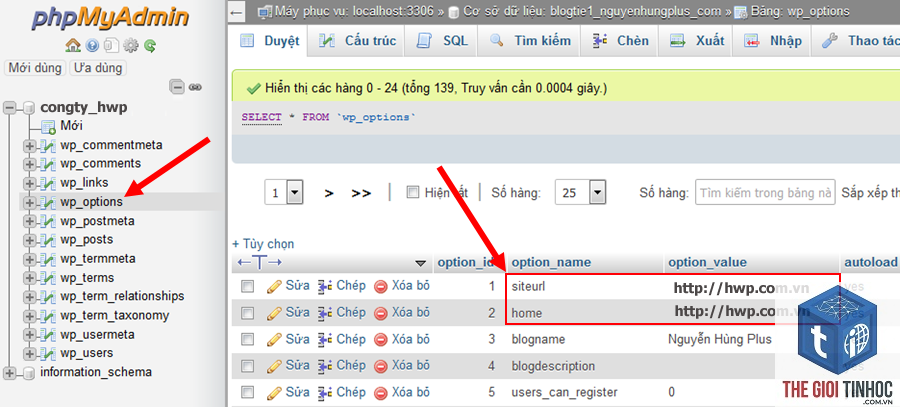
Task: Expand the wp_posts table node
Action: [29, 239]
